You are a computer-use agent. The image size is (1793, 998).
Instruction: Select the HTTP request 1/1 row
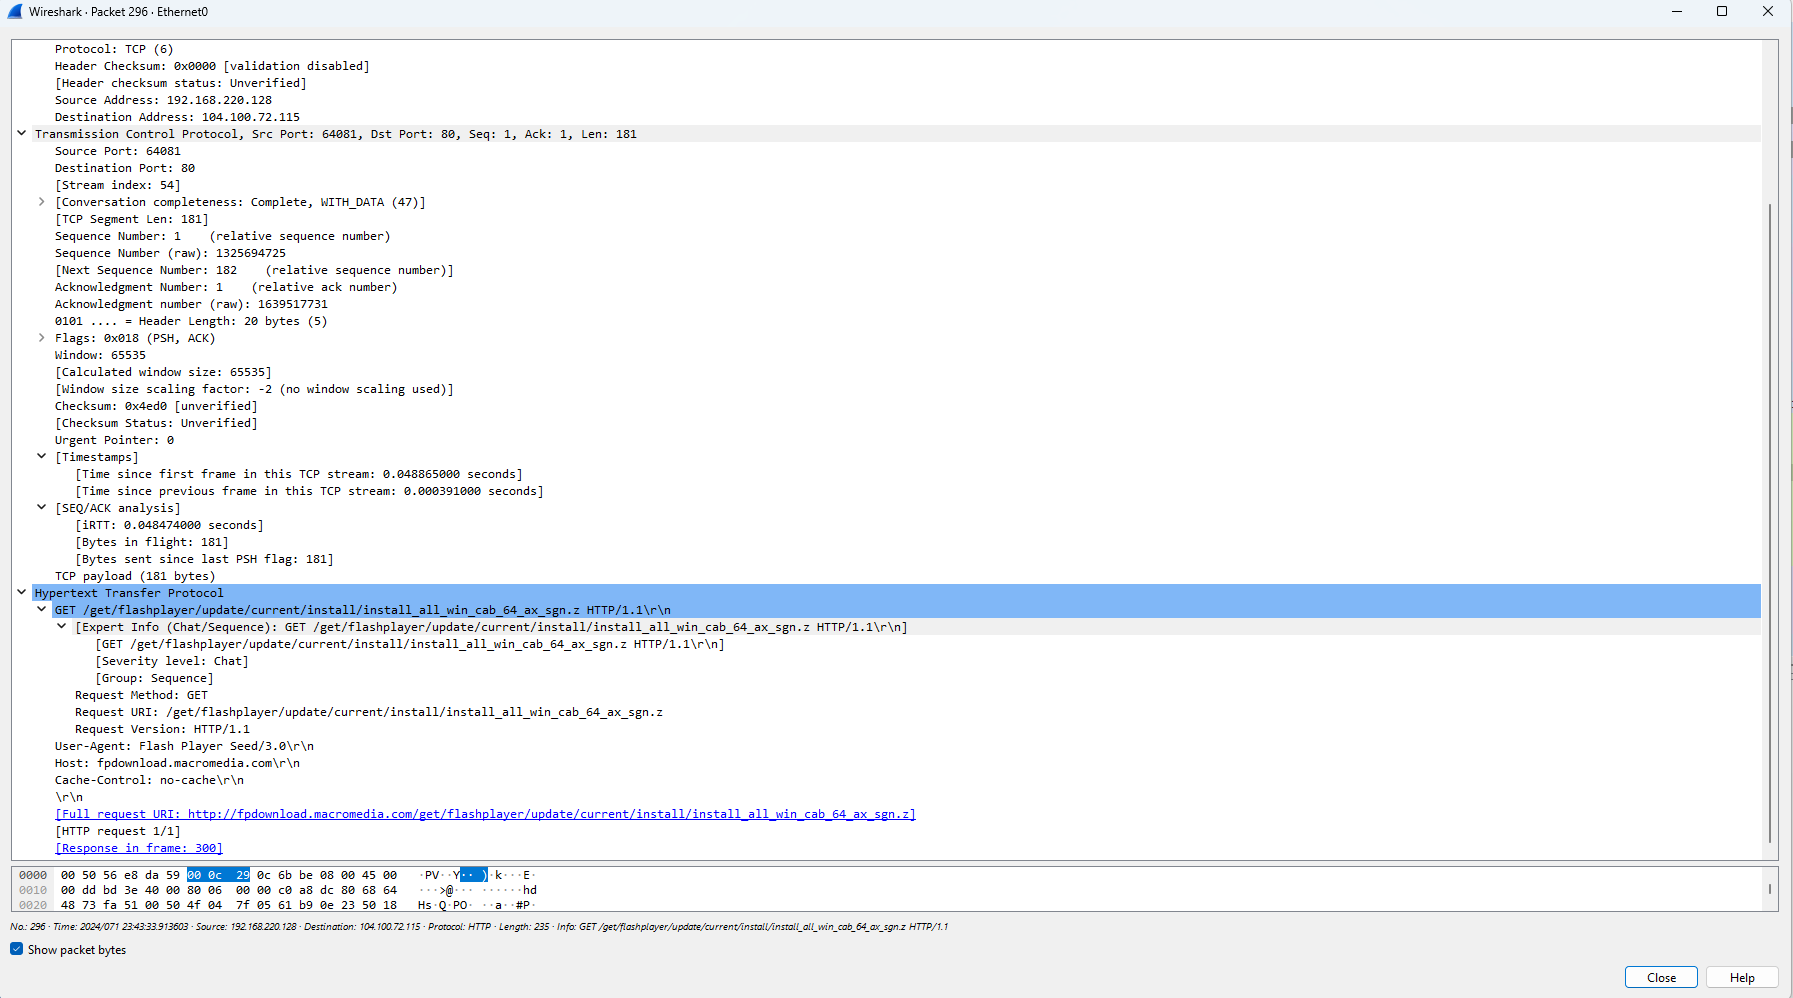118,831
